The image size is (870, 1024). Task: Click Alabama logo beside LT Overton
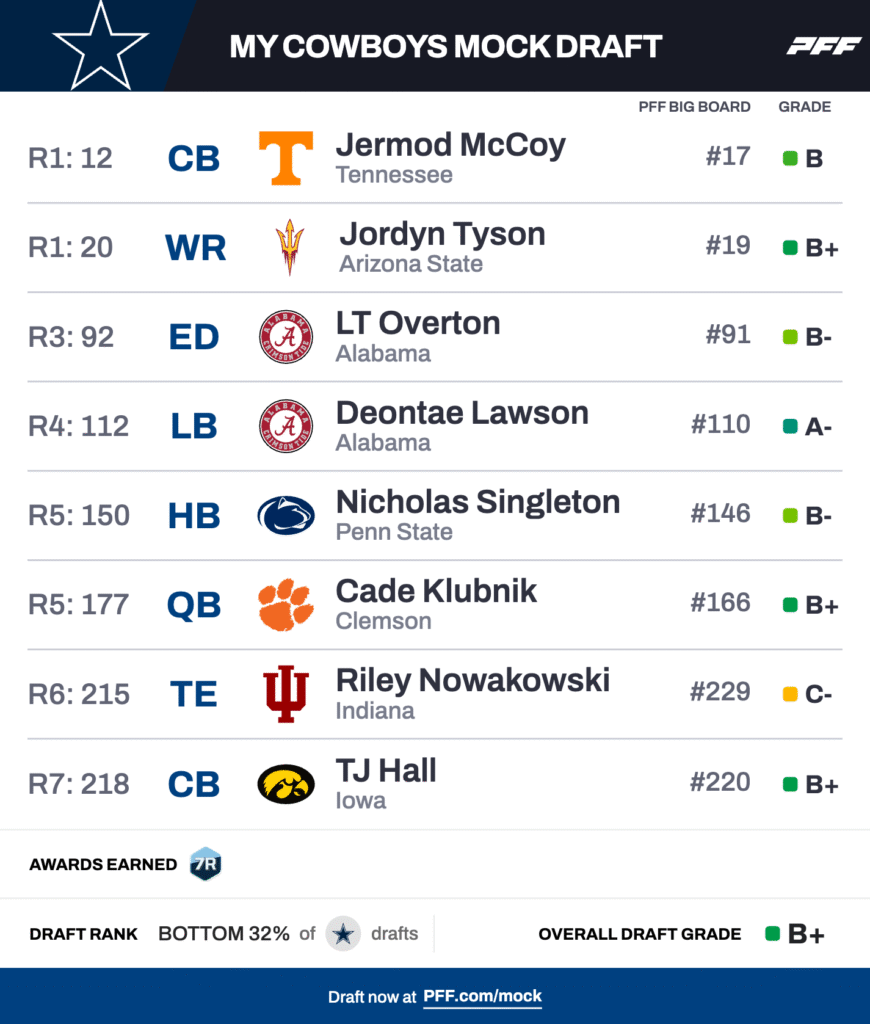286,337
